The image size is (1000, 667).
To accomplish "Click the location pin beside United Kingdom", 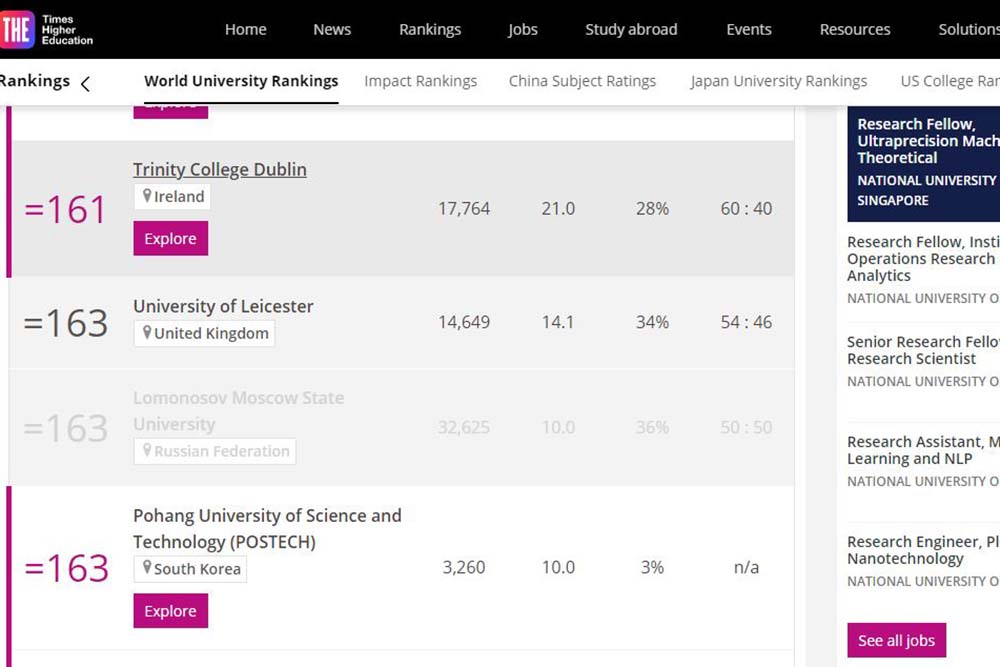I will [x=147, y=333].
